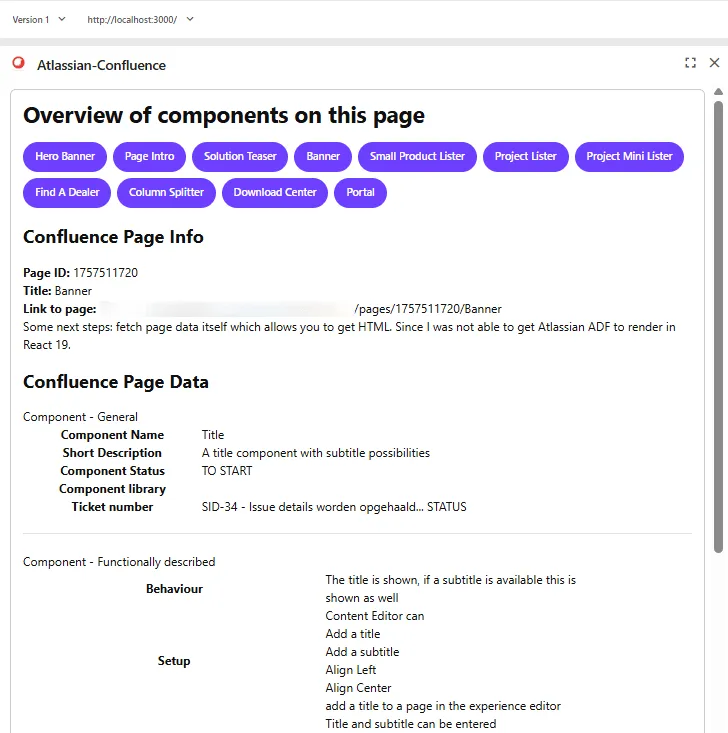Image resolution: width=728 pixels, height=733 pixels.
Task: Select the Page Intro component button
Action: pos(150,157)
